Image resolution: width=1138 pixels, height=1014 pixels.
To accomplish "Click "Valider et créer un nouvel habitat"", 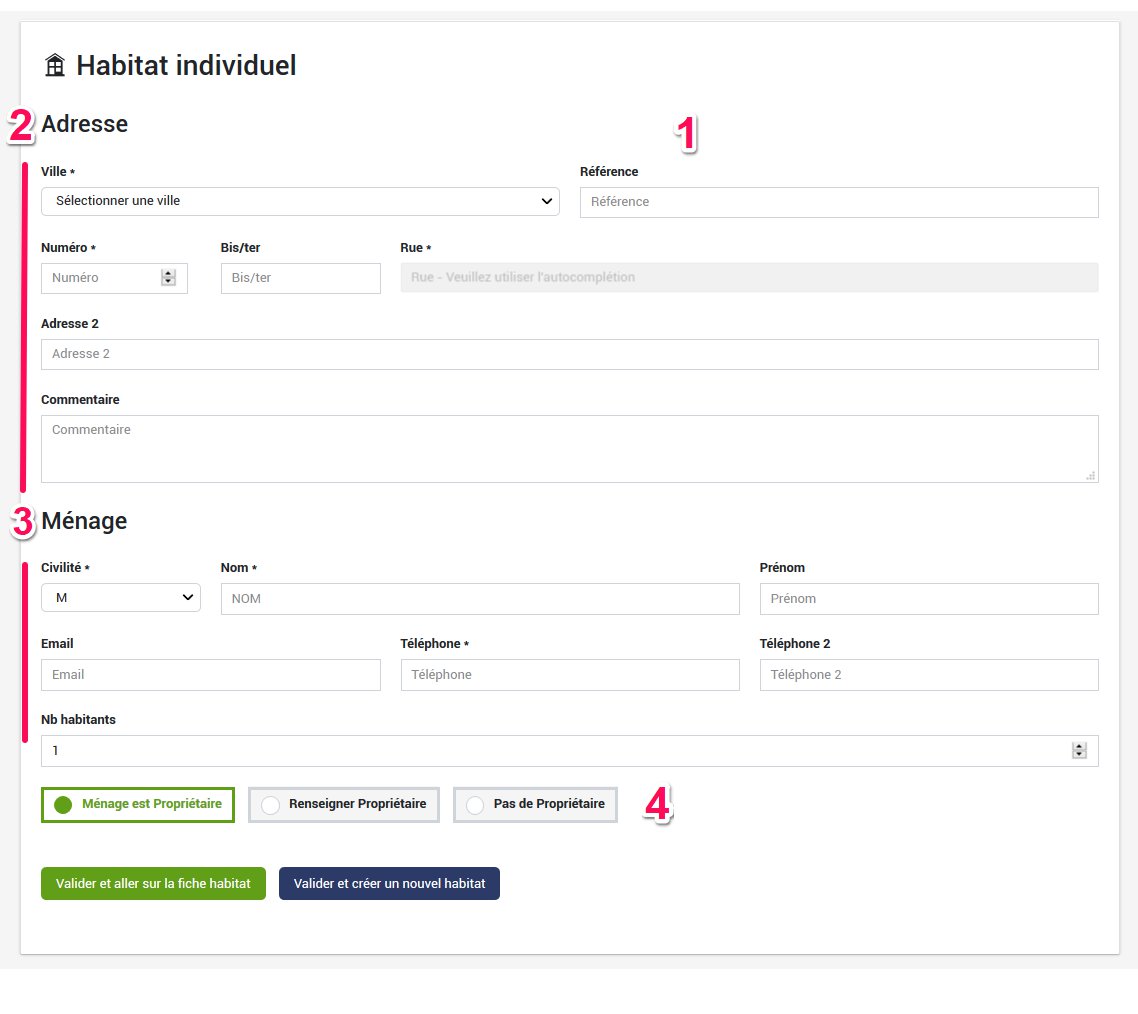I will tap(389, 883).
